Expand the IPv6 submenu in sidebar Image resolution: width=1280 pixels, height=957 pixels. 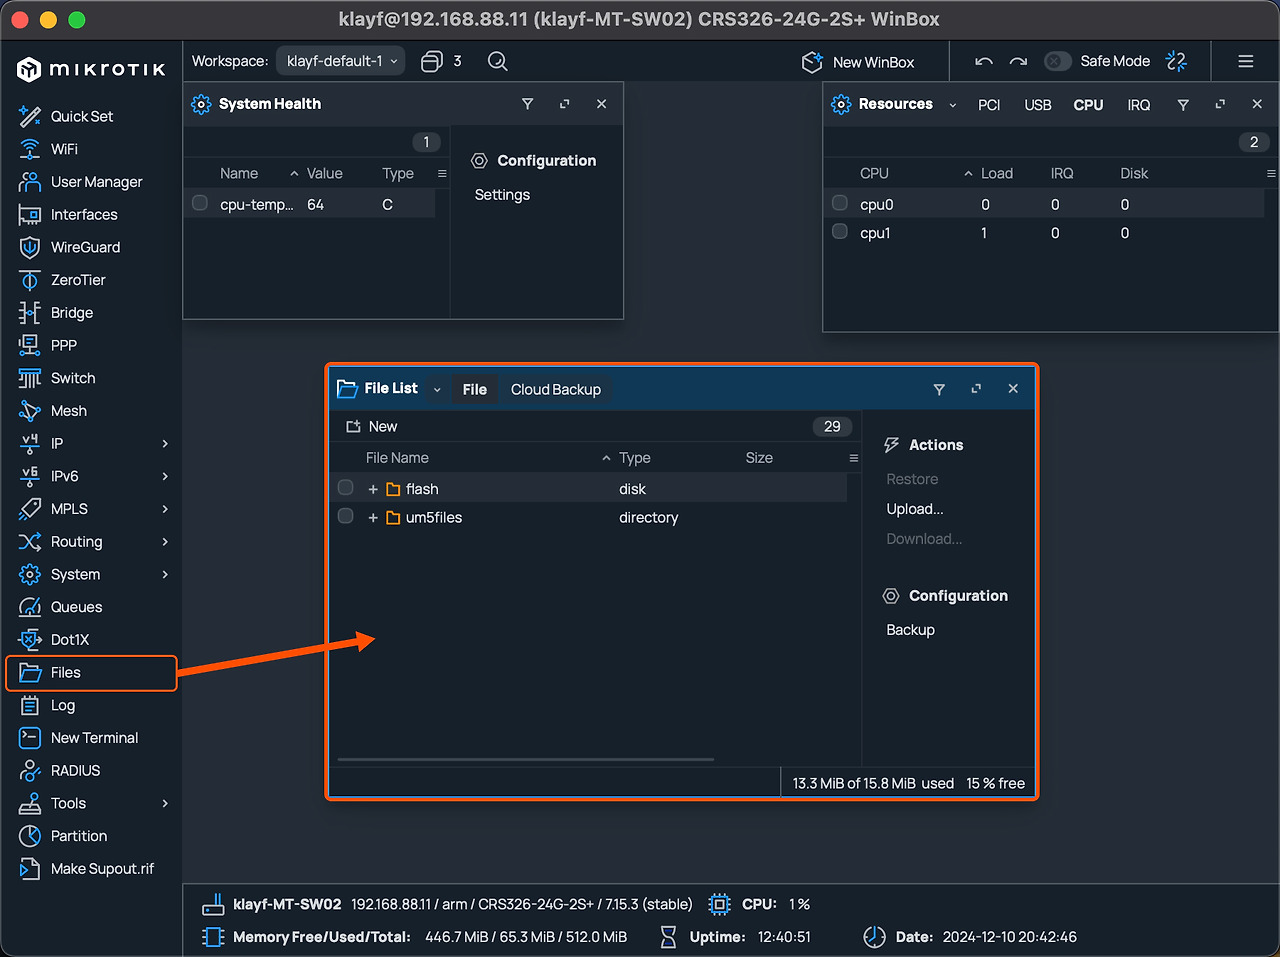[x=165, y=476]
